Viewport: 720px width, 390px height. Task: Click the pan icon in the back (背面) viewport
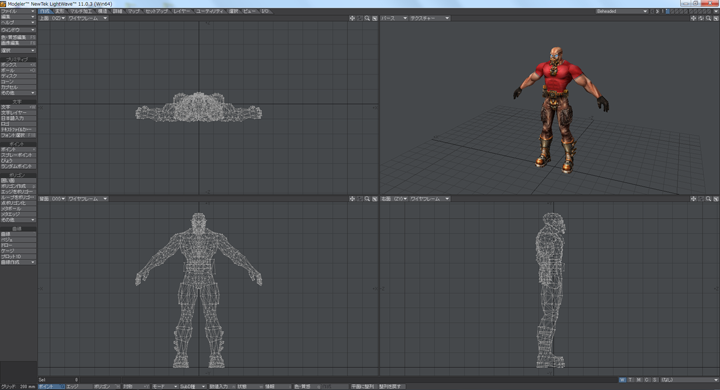click(x=352, y=199)
